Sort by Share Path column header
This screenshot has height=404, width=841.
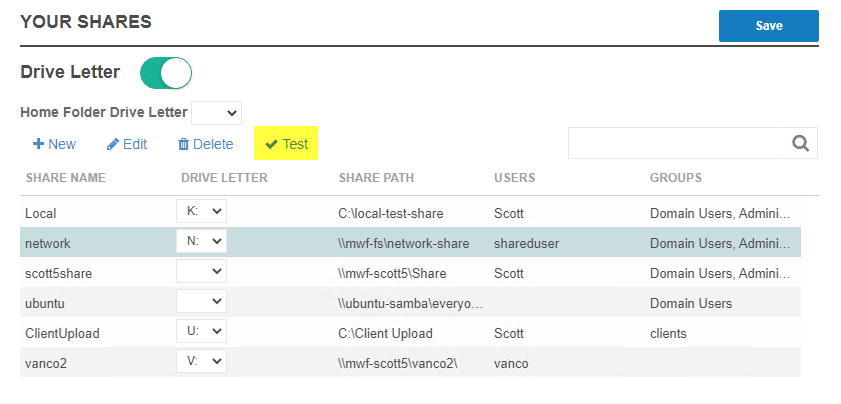coord(376,178)
